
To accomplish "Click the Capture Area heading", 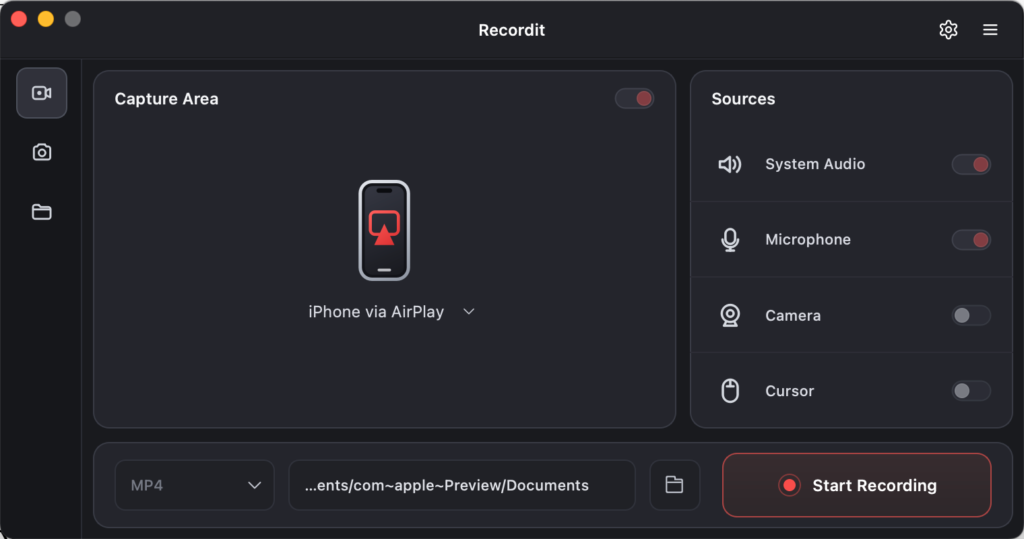I will click(167, 99).
